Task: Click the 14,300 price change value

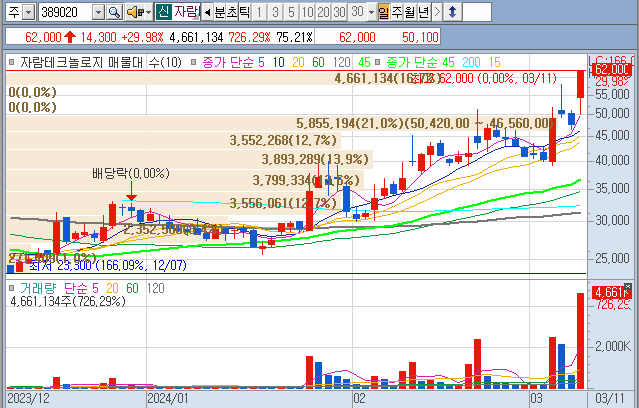Action: (x=98, y=37)
